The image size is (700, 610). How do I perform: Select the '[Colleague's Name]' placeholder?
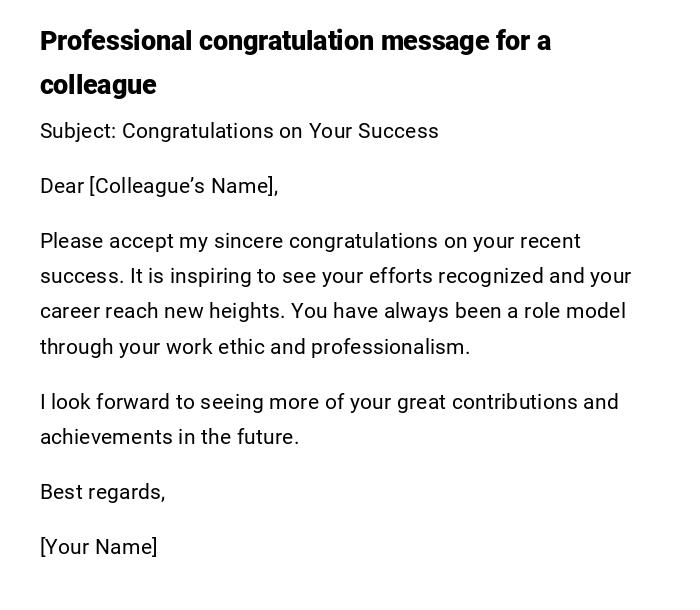[183, 186]
